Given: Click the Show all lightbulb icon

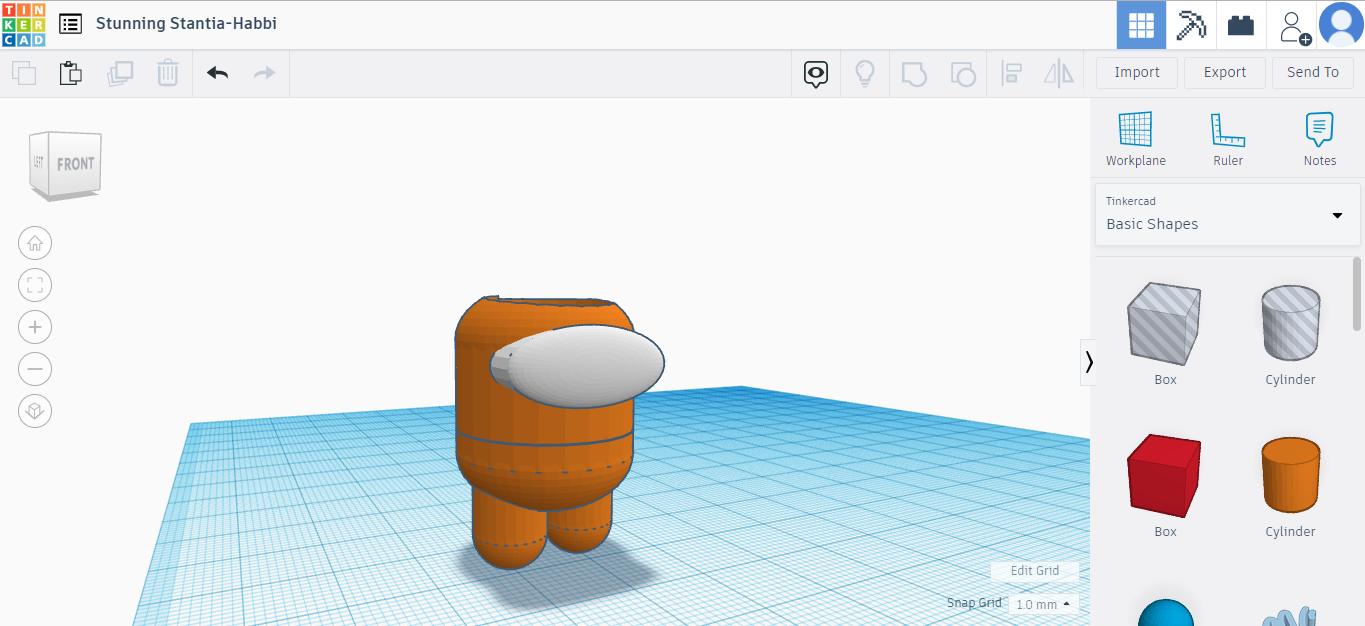Looking at the screenshot, I should tap(865, 73).
